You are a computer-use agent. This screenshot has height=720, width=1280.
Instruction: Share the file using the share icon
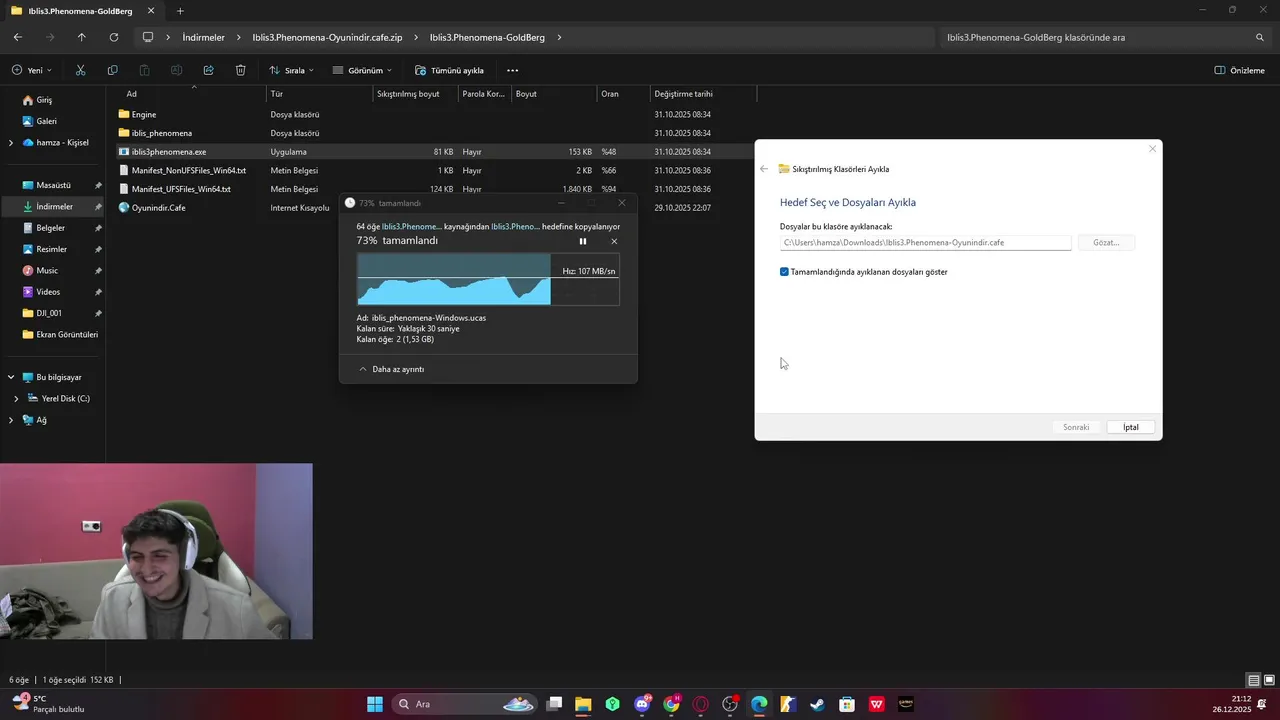(x=208, y=70)
